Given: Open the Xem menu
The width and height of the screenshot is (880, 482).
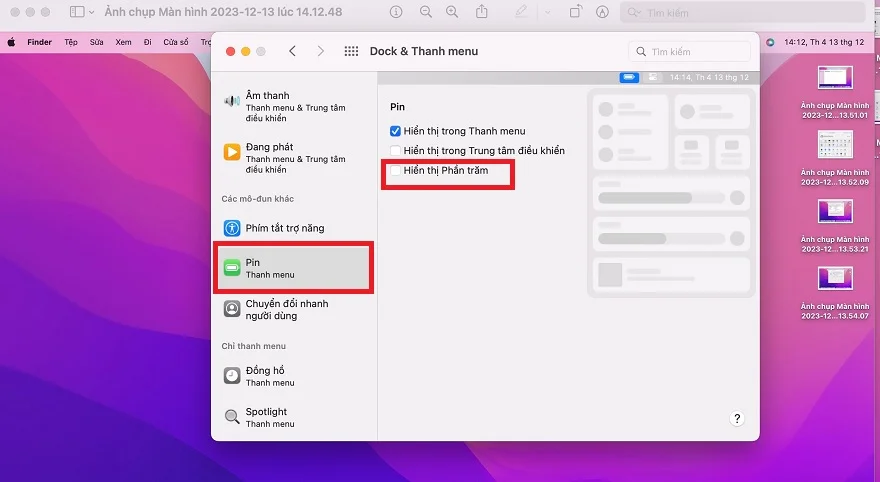Looking at the screenshot, I should [x=123, y=42].
